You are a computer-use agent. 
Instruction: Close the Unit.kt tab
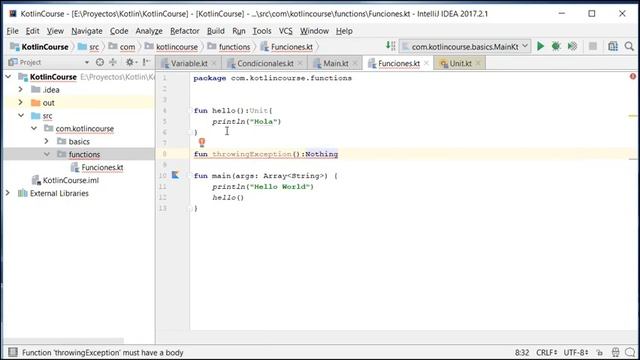click(478, 63)
